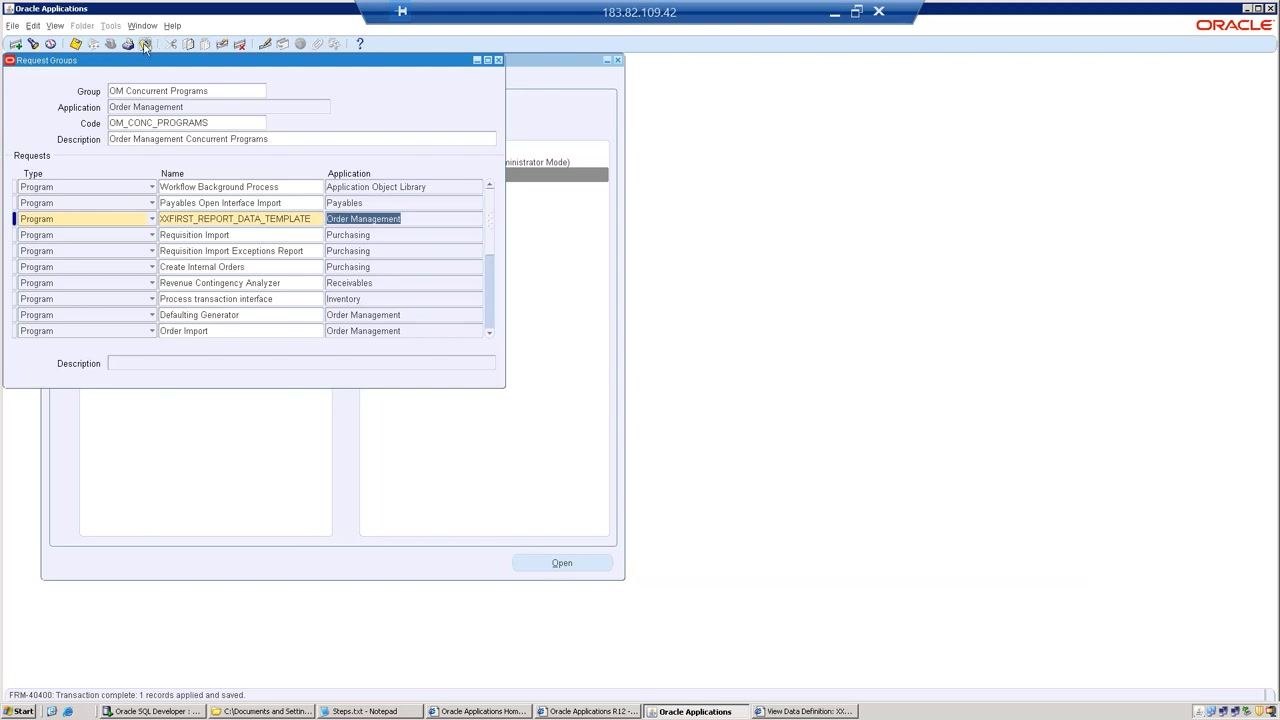Click the Code field OM_CONC_PROGRAMS
The width and height of the screenshot is (1280, 720).
(x=187, y=123)
